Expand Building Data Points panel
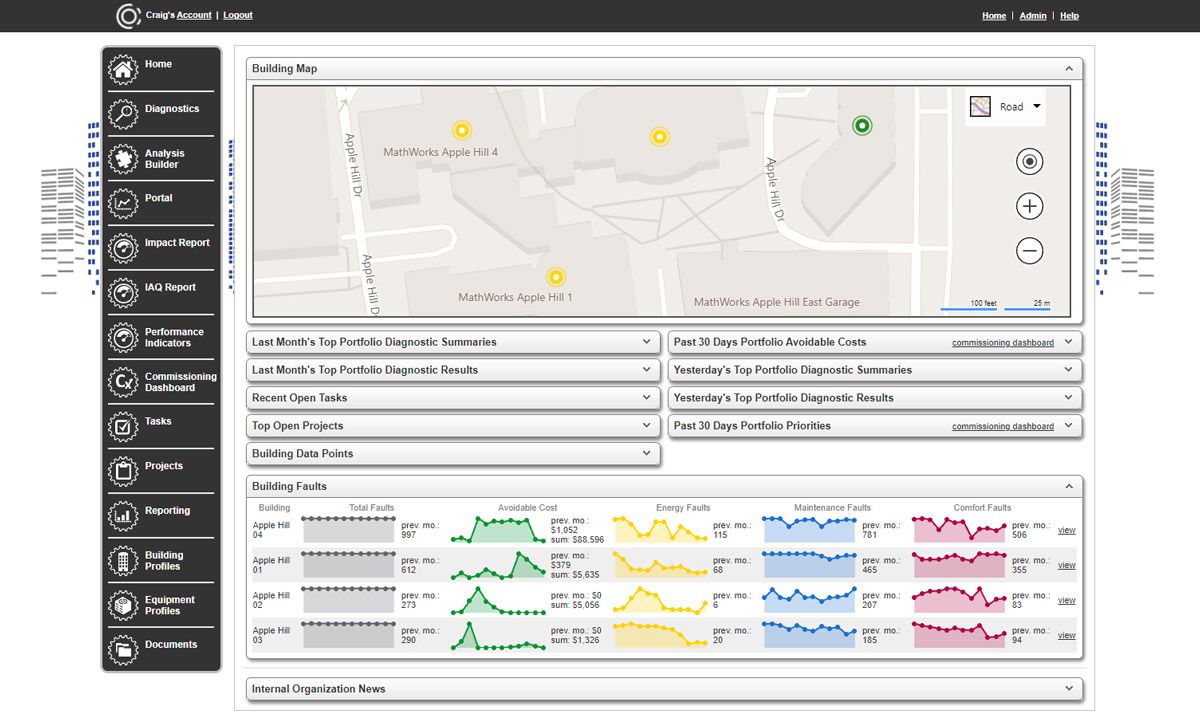This screenshot has height=712, width=1200. pyautogui.click(x=646, y=454)
